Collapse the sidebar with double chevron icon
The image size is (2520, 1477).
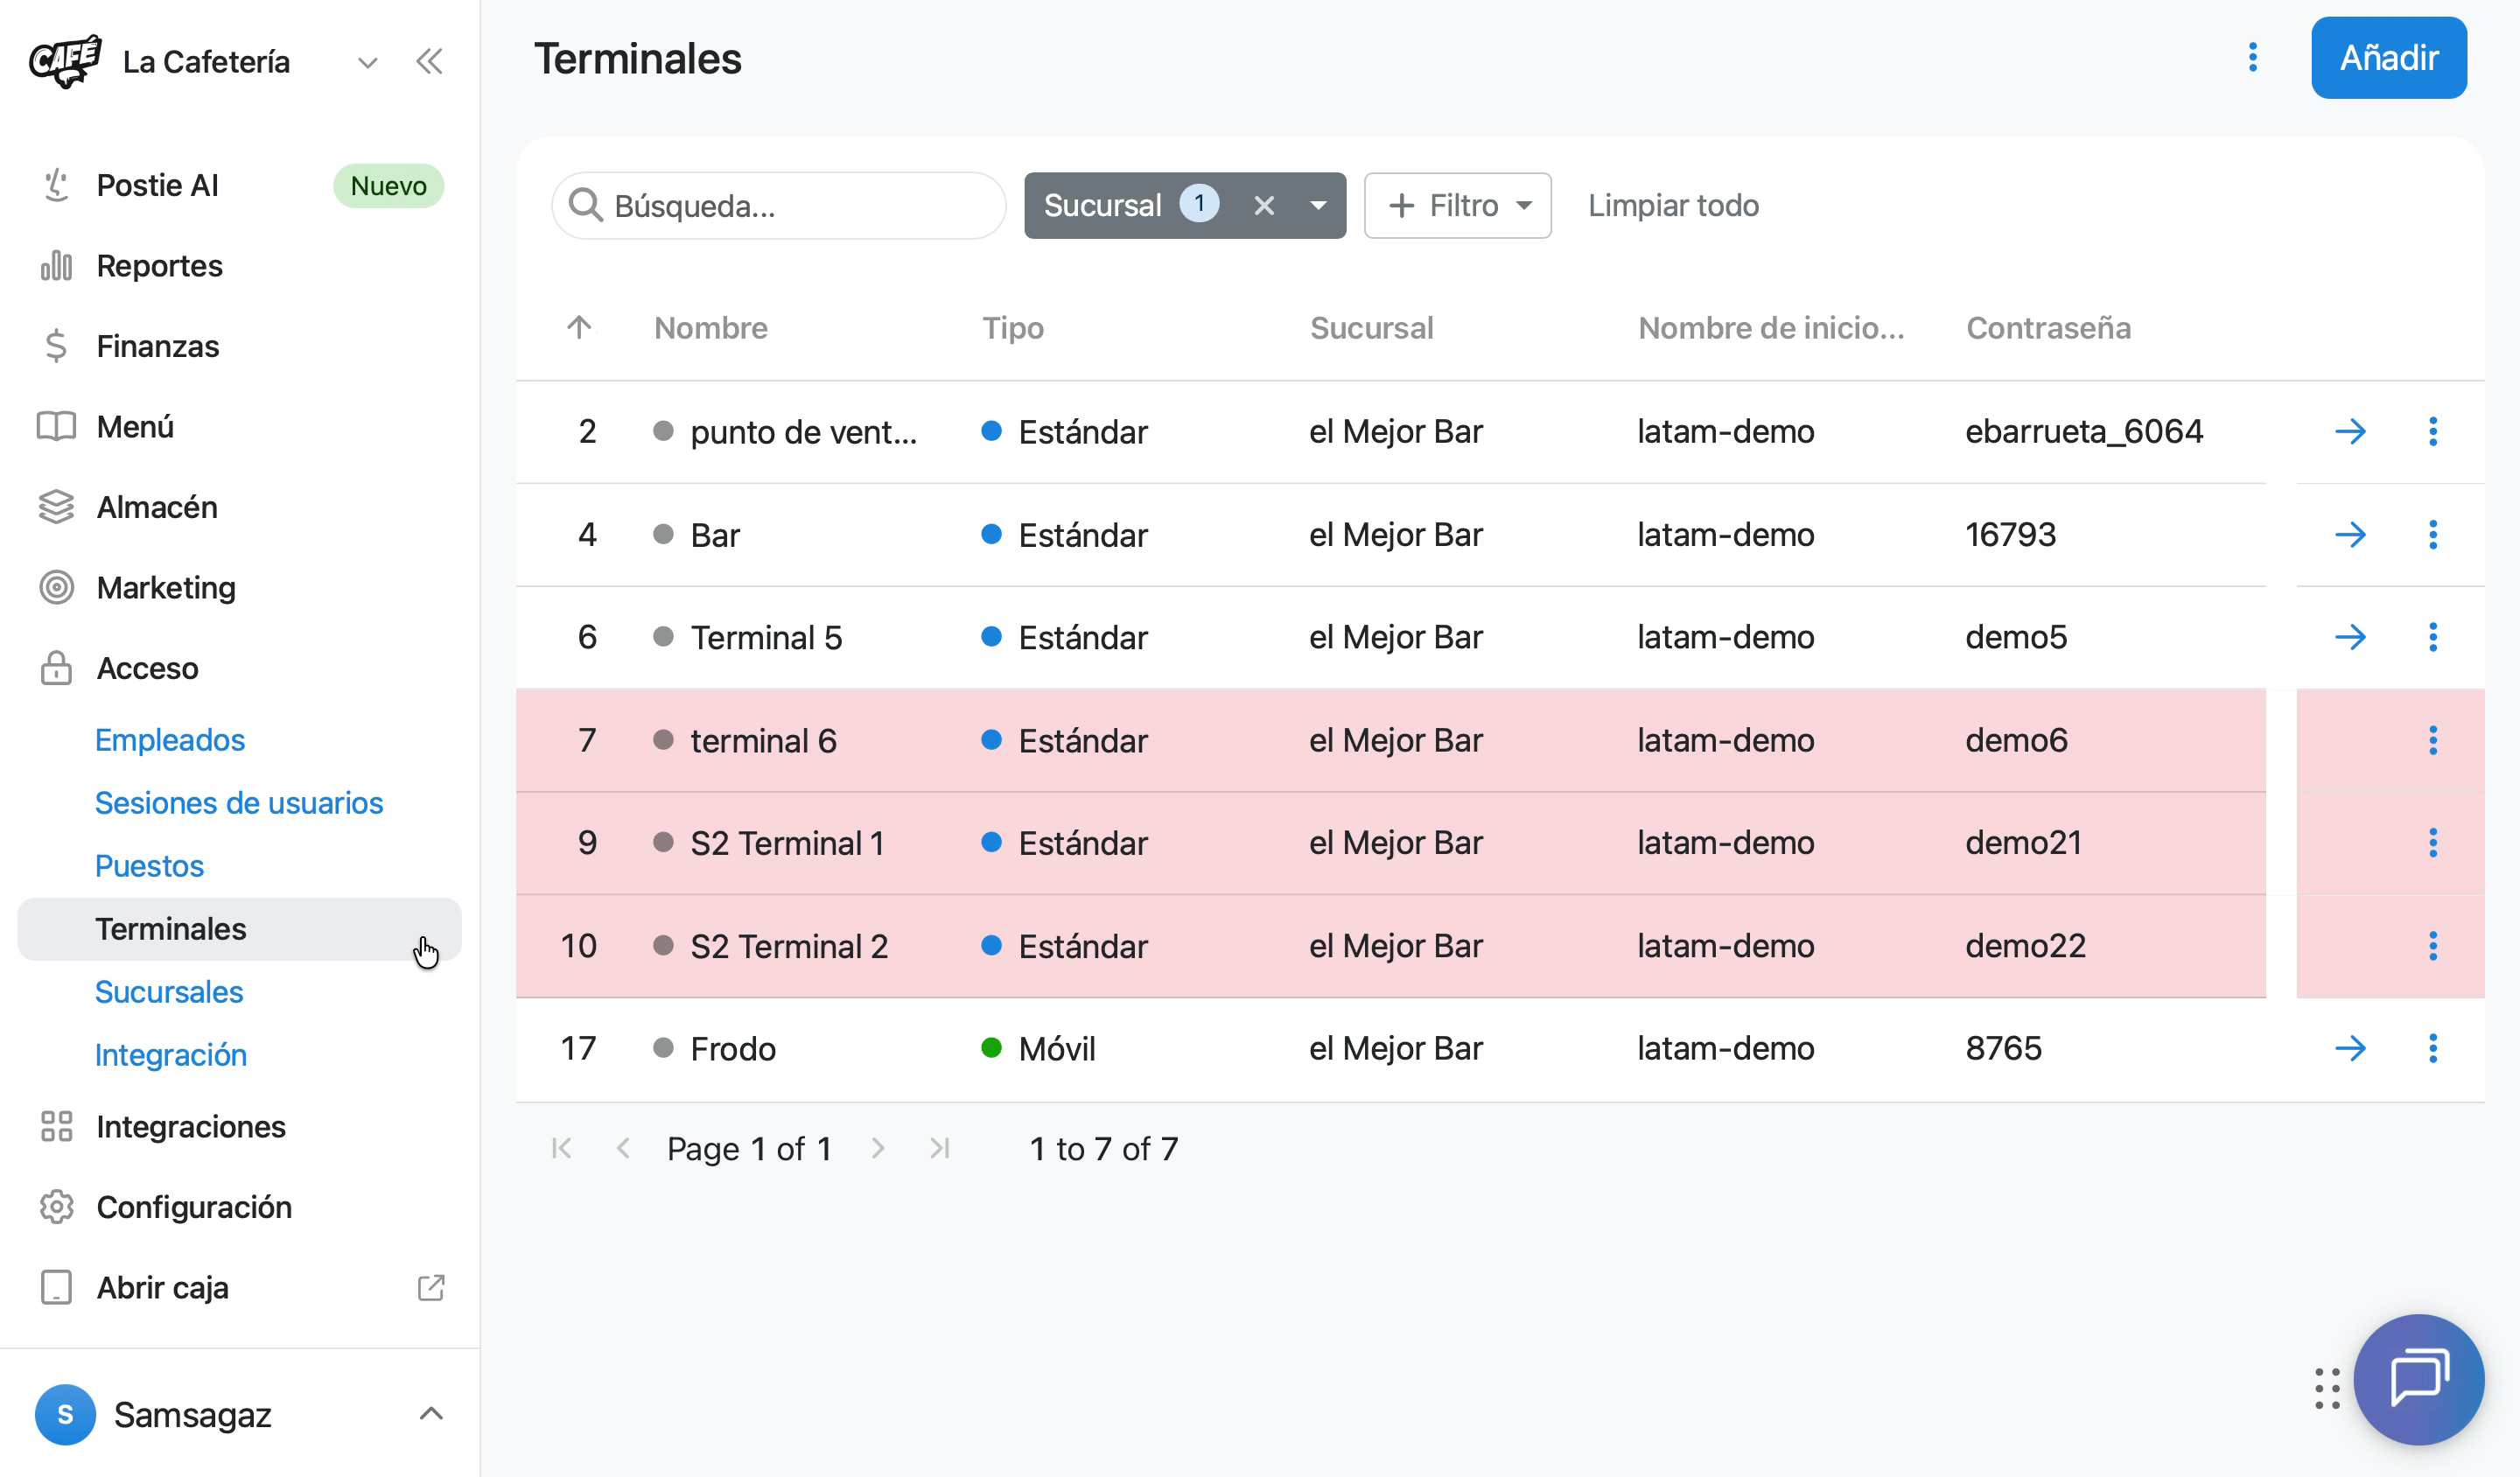429,62
